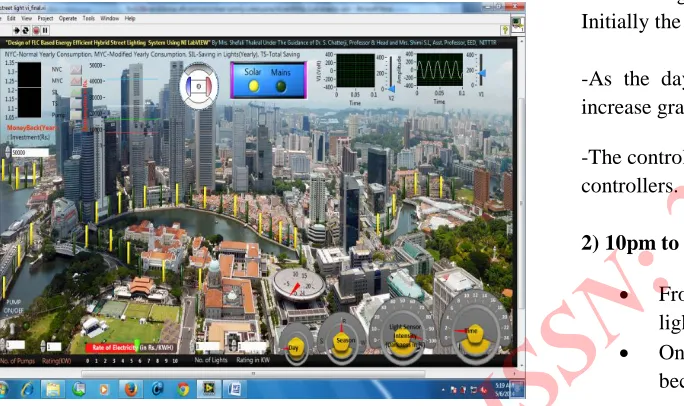This screenshot has width=684, height=406.
Task: Open the Operate menu
Action: pyautogui.click(x=68, y=18)
